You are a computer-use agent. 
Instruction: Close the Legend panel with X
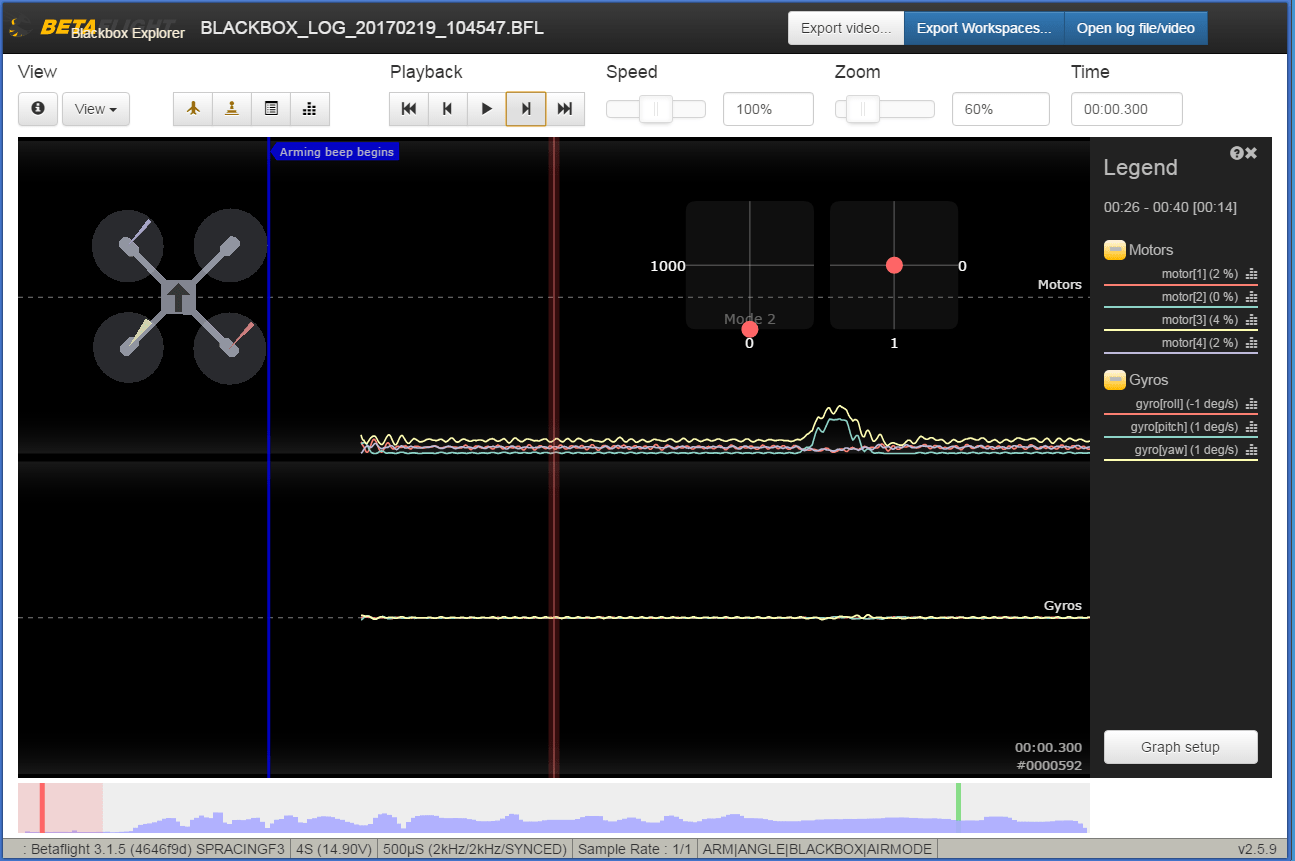[x=1251, y=153]
